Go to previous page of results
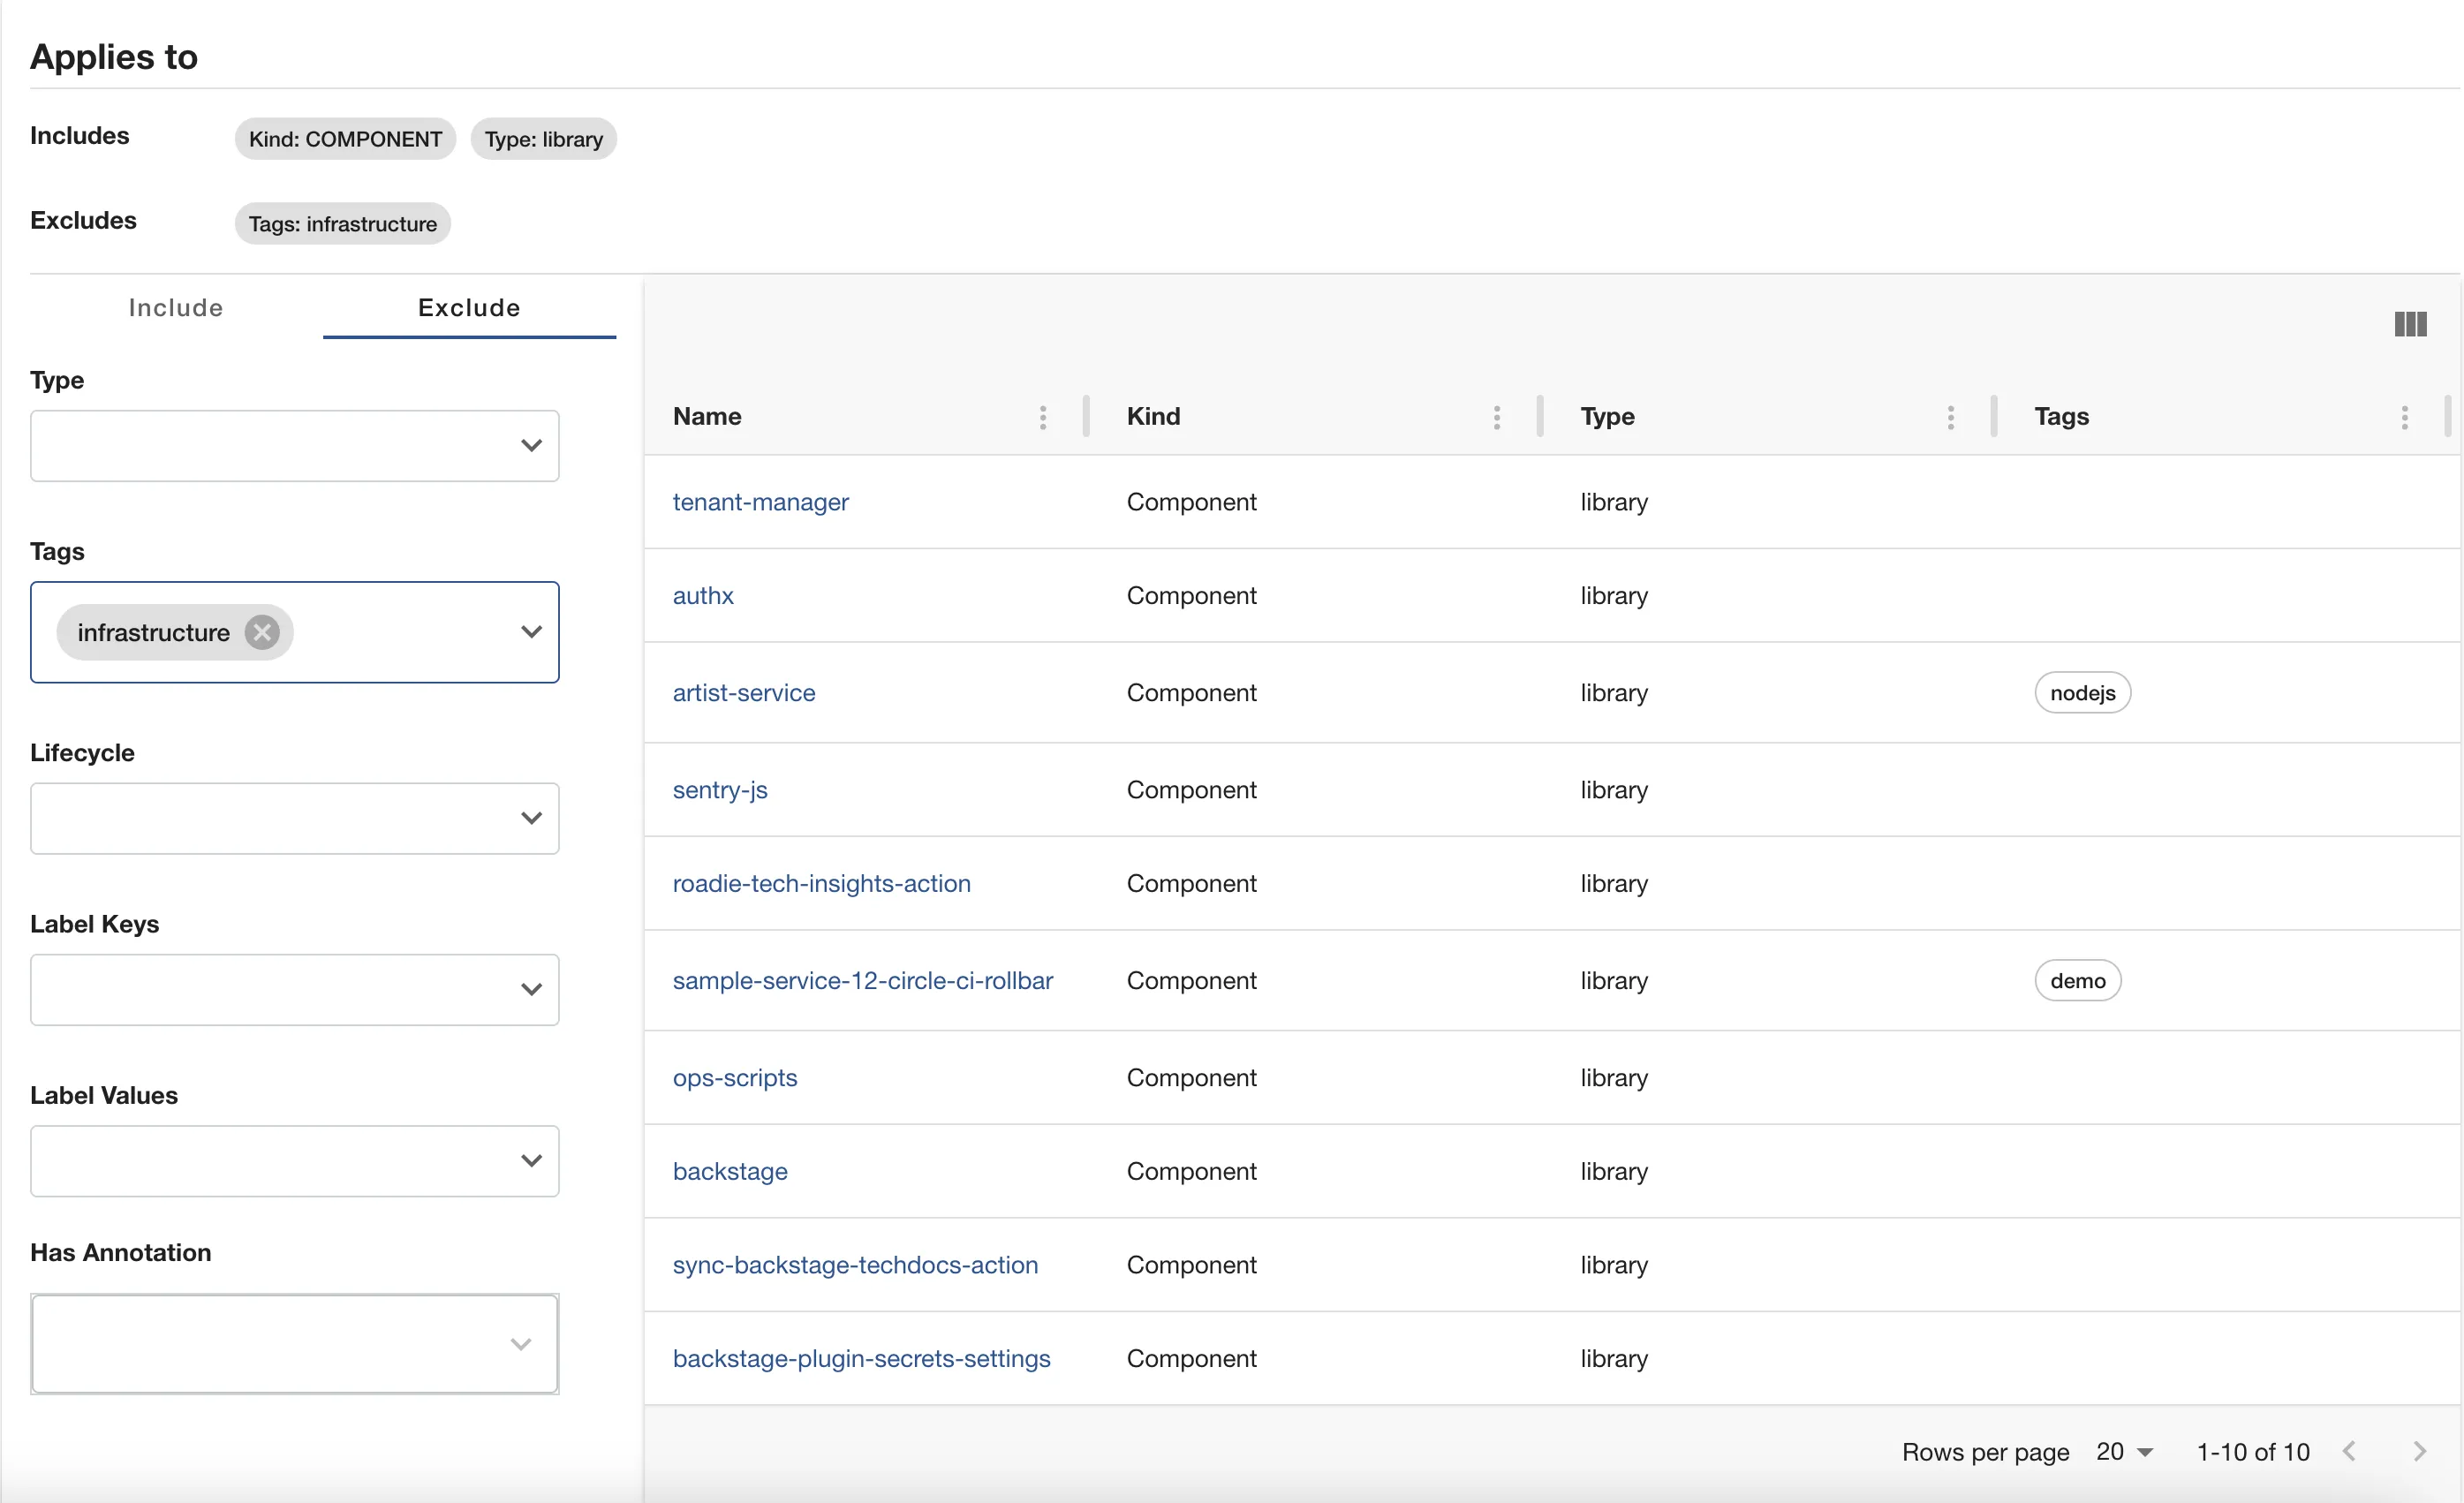 2349,1451
